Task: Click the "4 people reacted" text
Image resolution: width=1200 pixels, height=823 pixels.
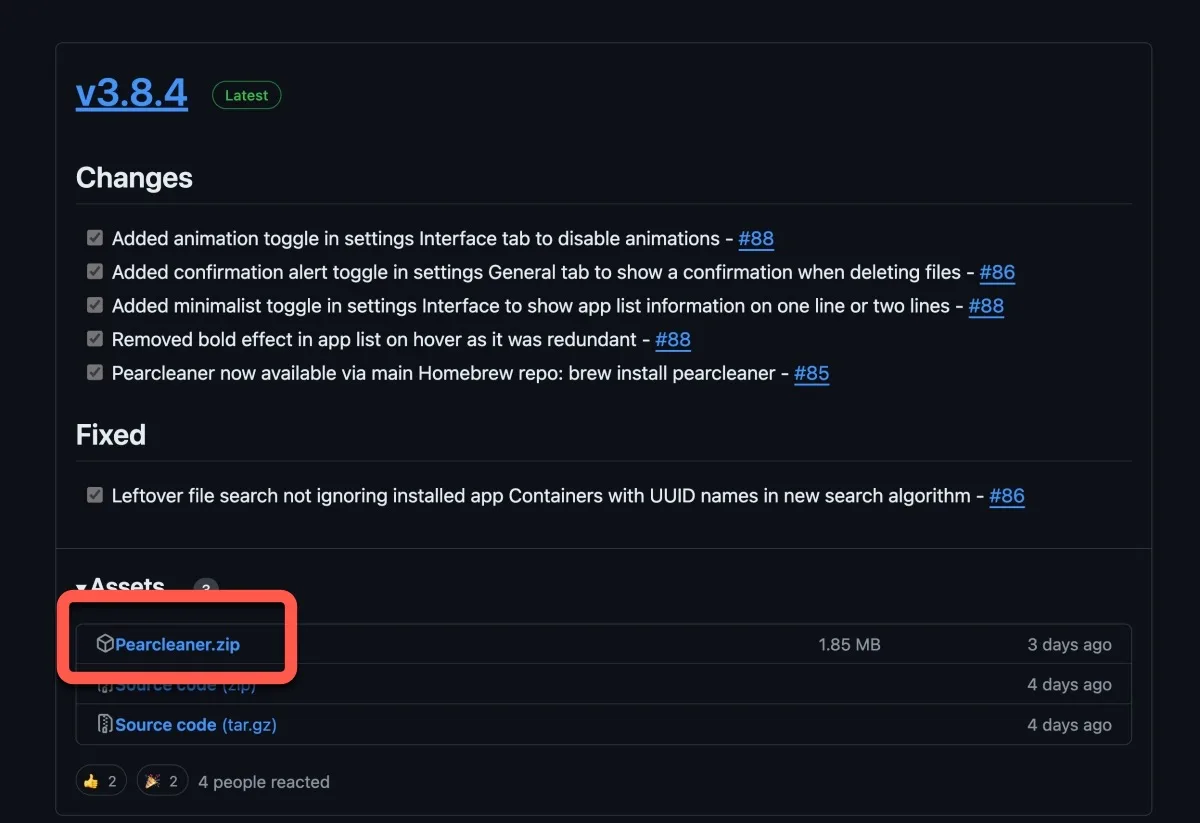Action: (x=264, y=782)
